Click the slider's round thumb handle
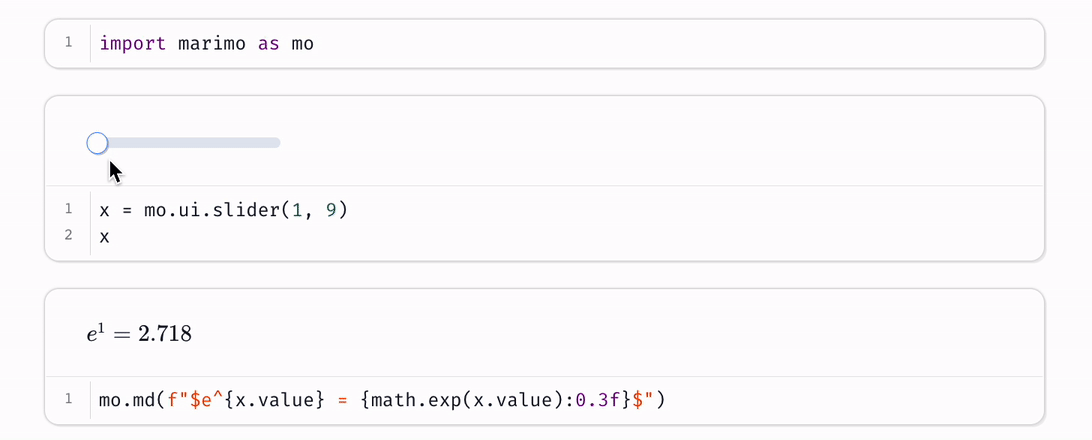This screenshot has width=1092, height=440. (97, 143)
